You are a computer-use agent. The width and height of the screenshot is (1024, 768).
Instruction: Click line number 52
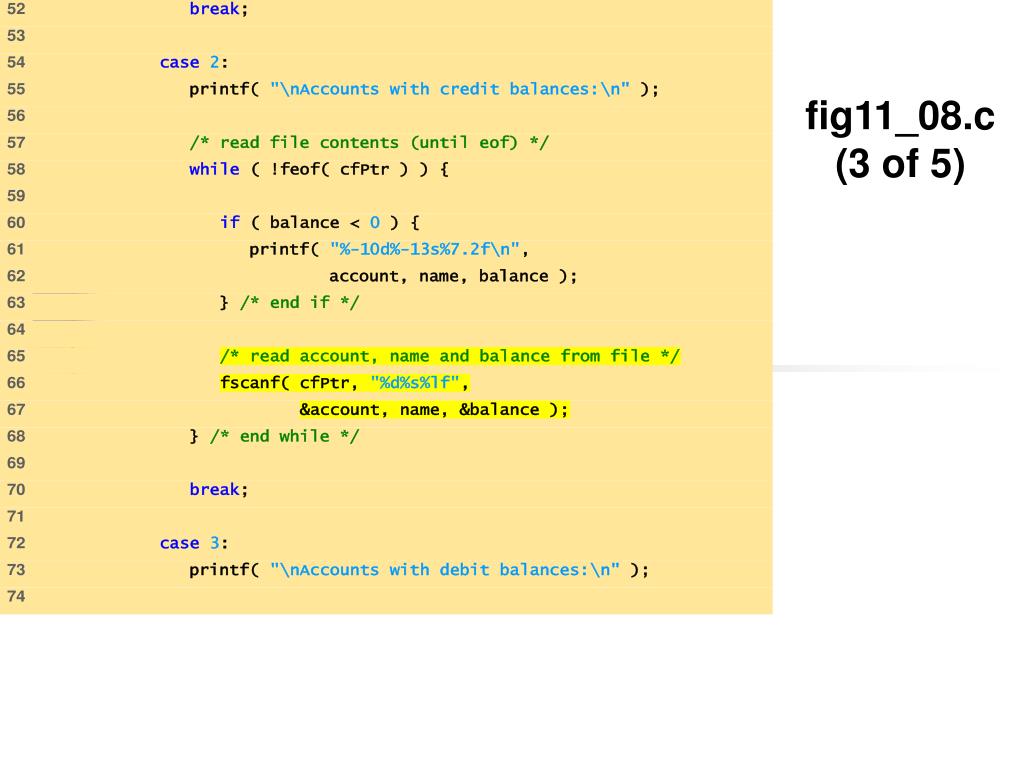pyautogui.click(x=16, y=9)
